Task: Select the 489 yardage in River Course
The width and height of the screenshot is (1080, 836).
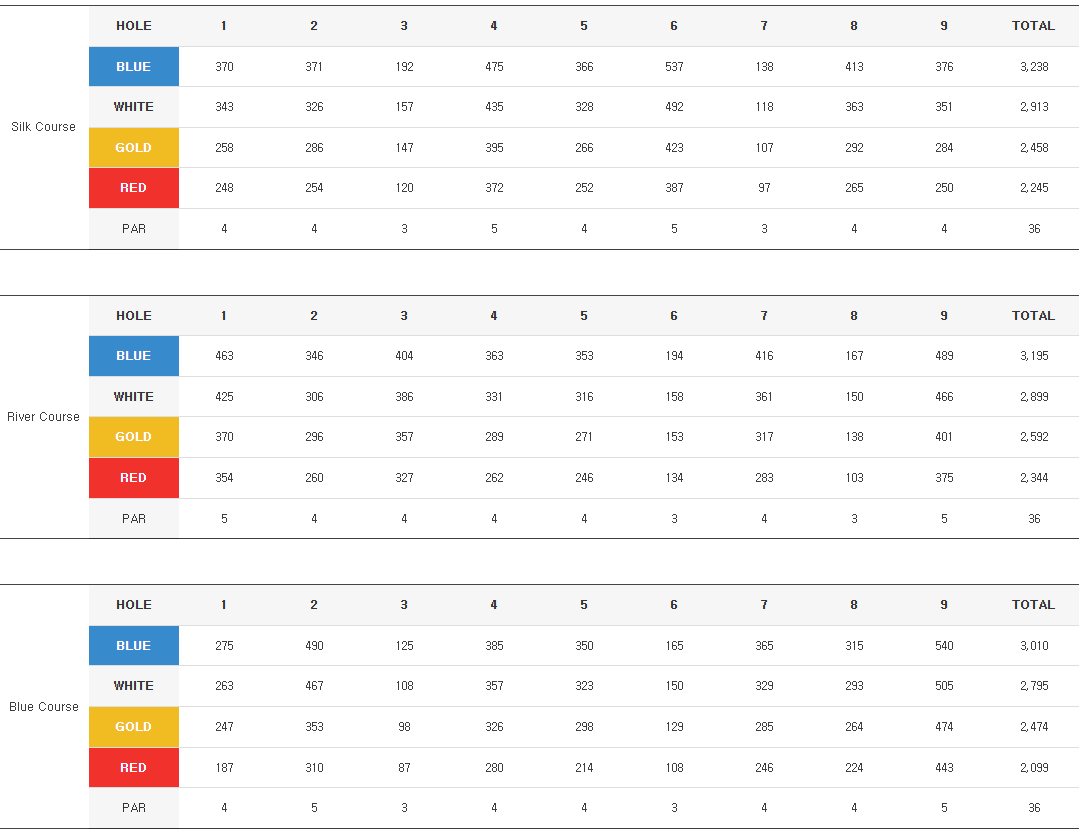Action: (944, 356)
